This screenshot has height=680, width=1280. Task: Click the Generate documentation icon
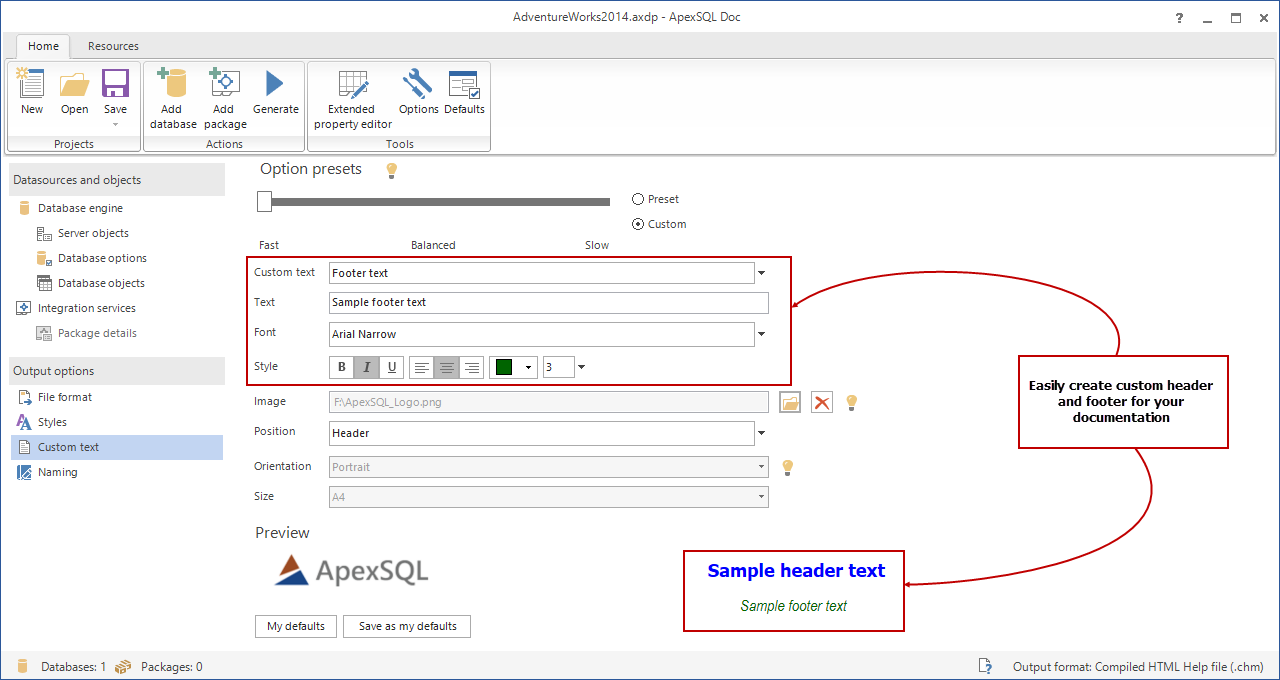pyautogui.click(x=275, y=85)
